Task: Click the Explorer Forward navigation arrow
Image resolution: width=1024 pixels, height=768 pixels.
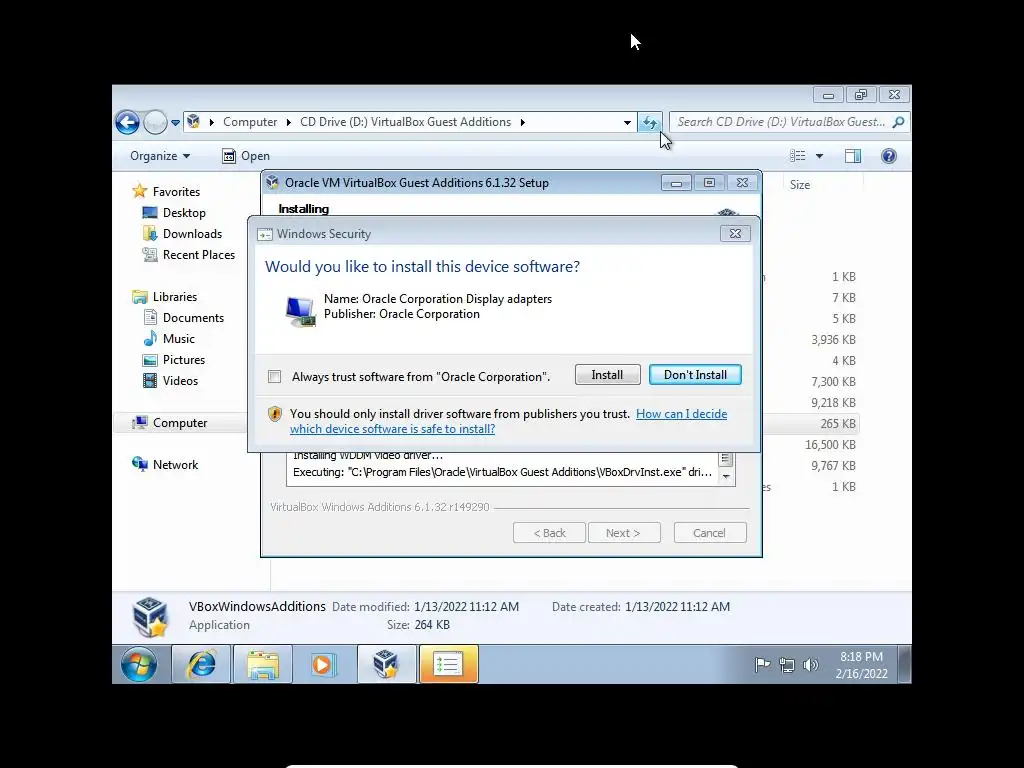Action: 155,122
